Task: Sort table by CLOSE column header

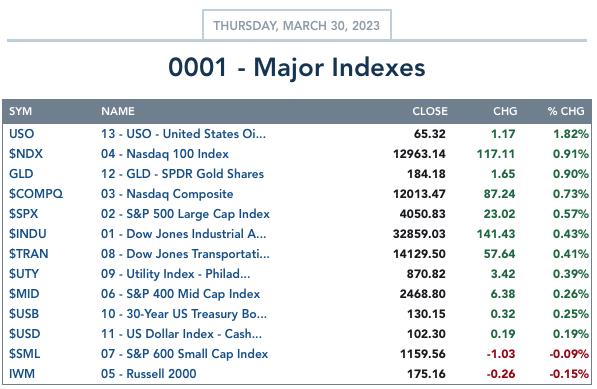Action: tap(430, 111)
